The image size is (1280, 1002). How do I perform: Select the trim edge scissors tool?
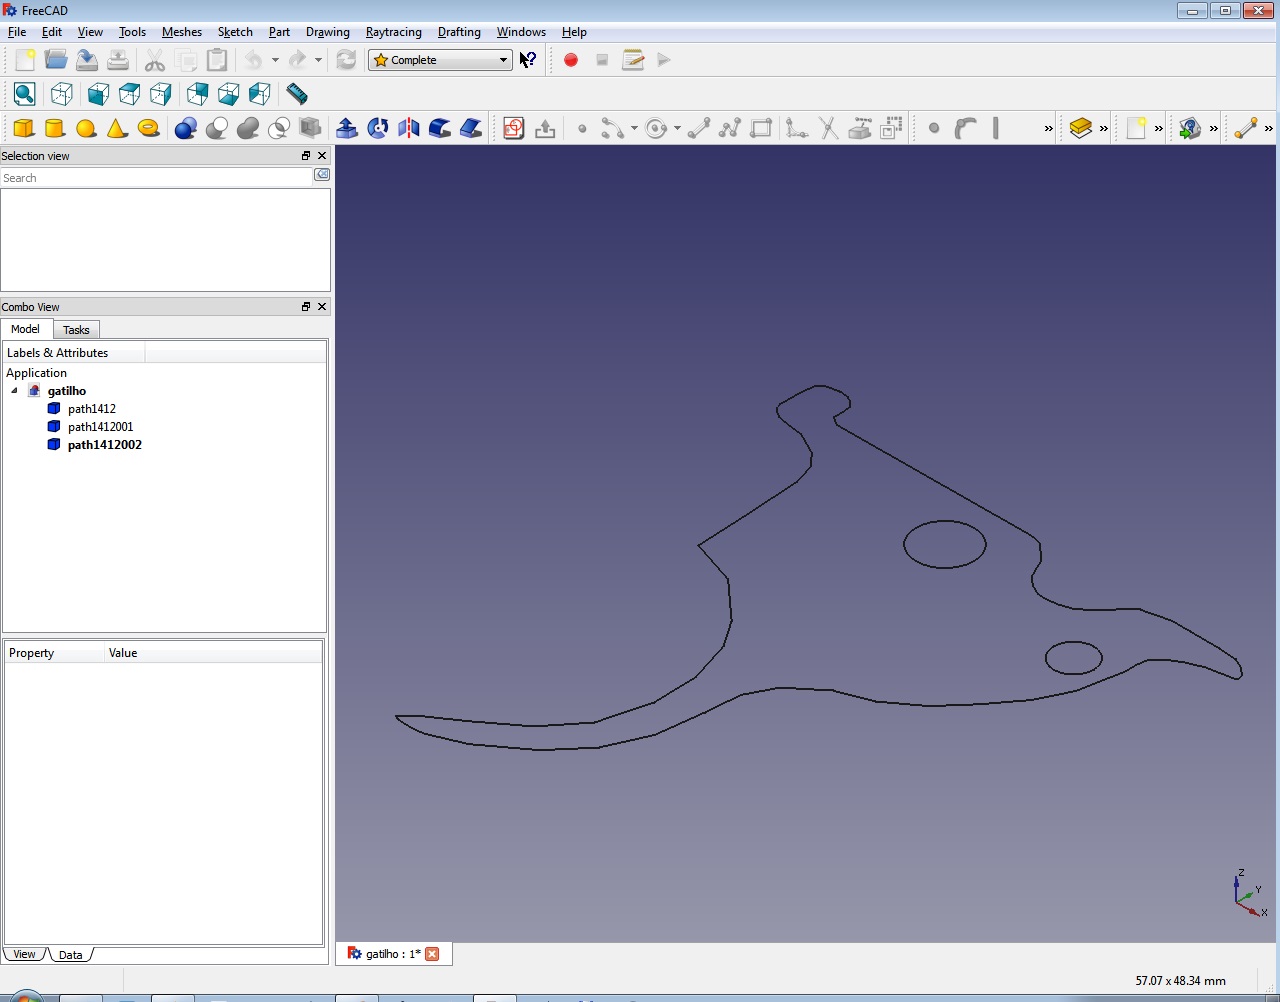click(x=828, y=128)
